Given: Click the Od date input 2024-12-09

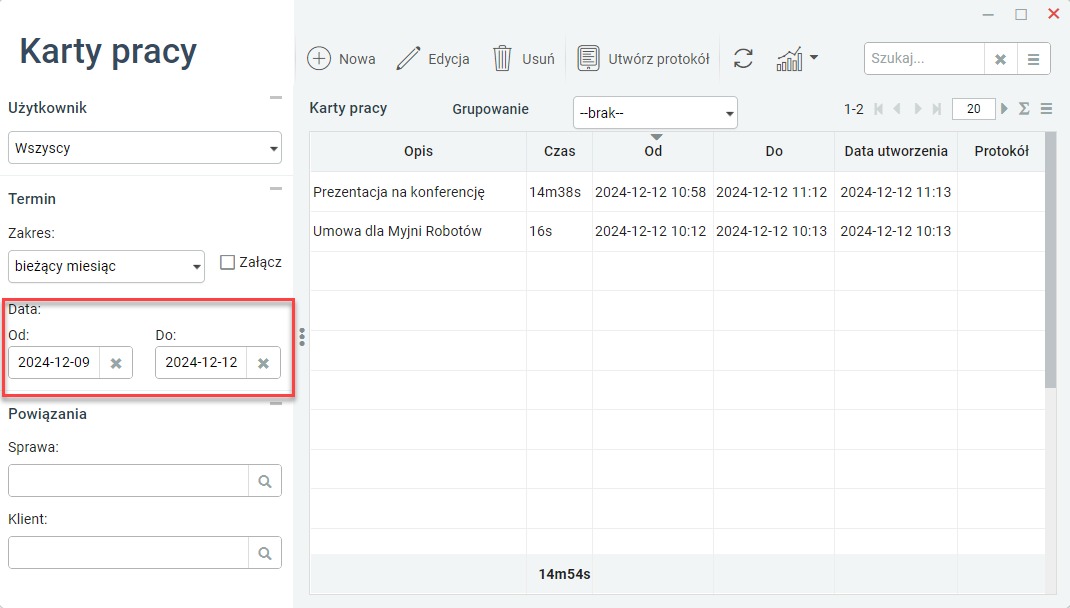Looking at the screenshot, I should pyautogui.click(x=54, y=362).
